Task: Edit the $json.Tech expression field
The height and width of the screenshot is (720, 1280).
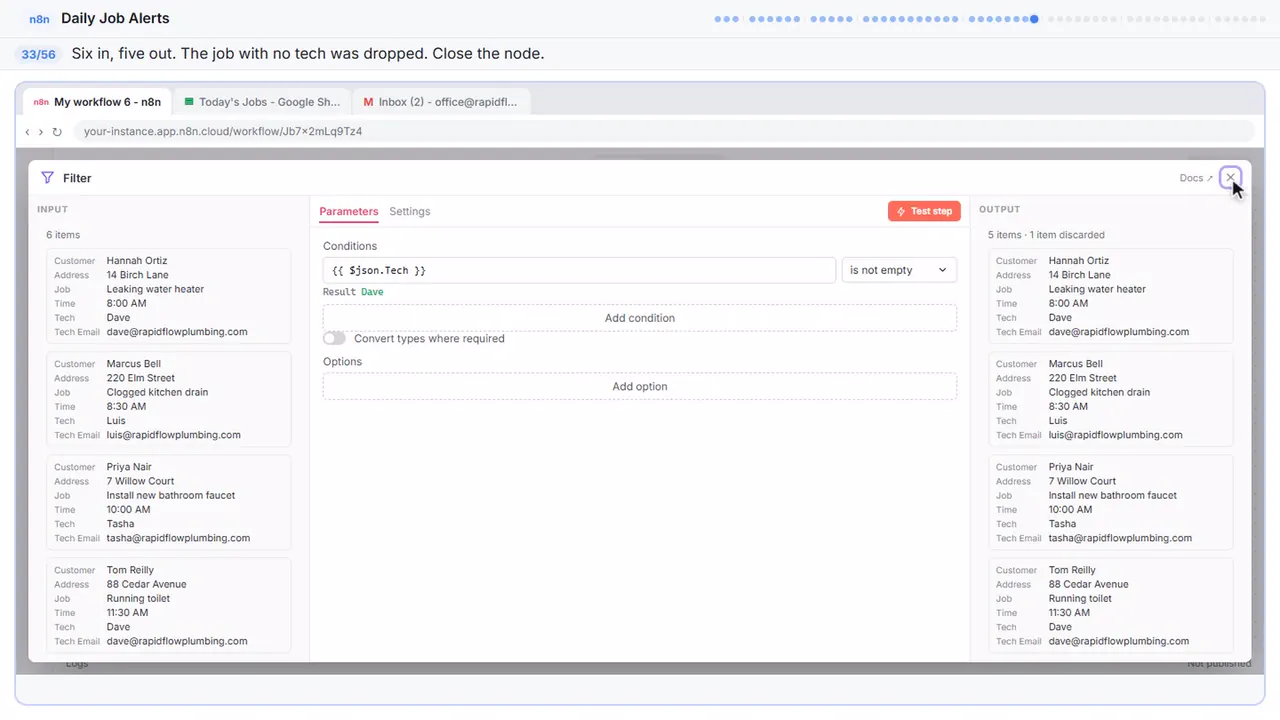Action: click(579, 270)
